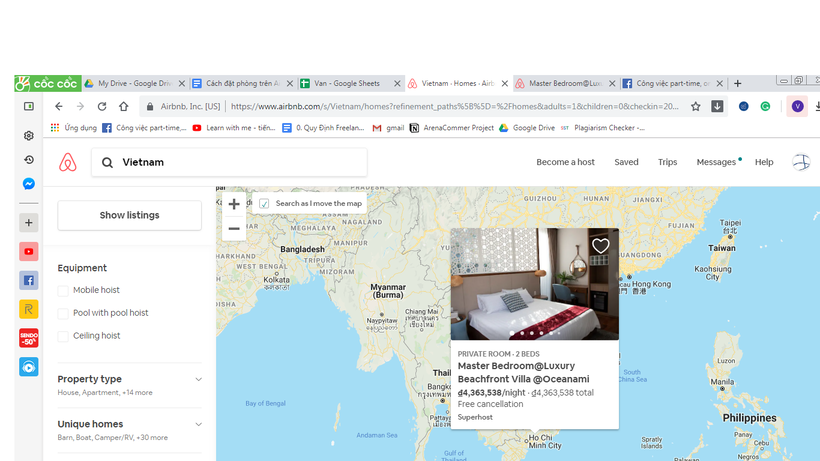The image size is (820, 461).
Task: Open YouTube from the sidebar
Action: tap(29, 251)
